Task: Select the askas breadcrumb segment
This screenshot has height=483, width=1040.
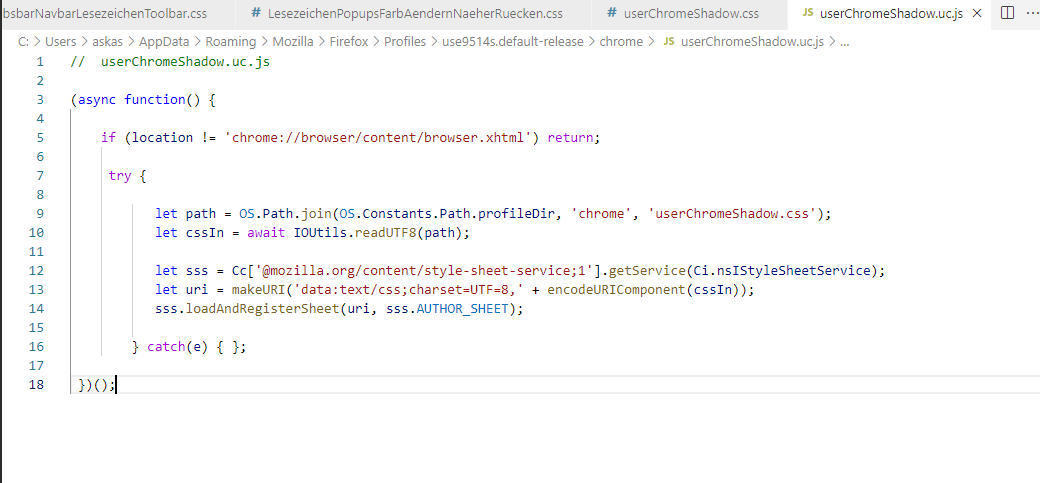Action: (x=109, y=42)
